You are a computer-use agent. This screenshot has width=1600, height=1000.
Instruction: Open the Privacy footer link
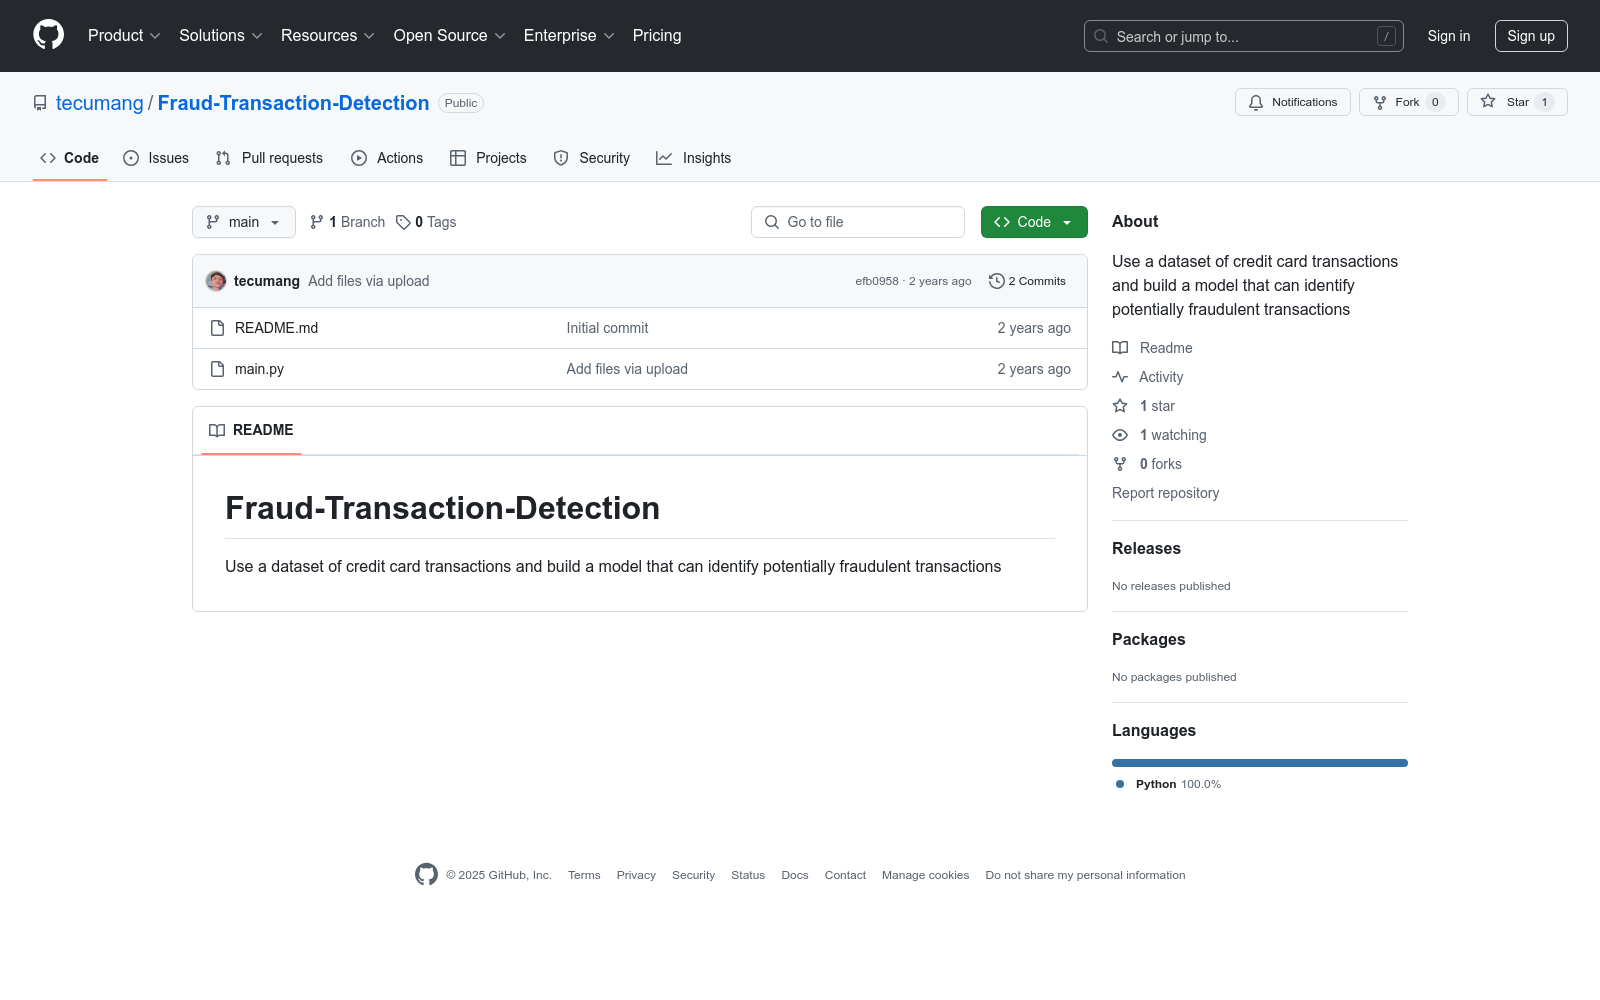636,875
